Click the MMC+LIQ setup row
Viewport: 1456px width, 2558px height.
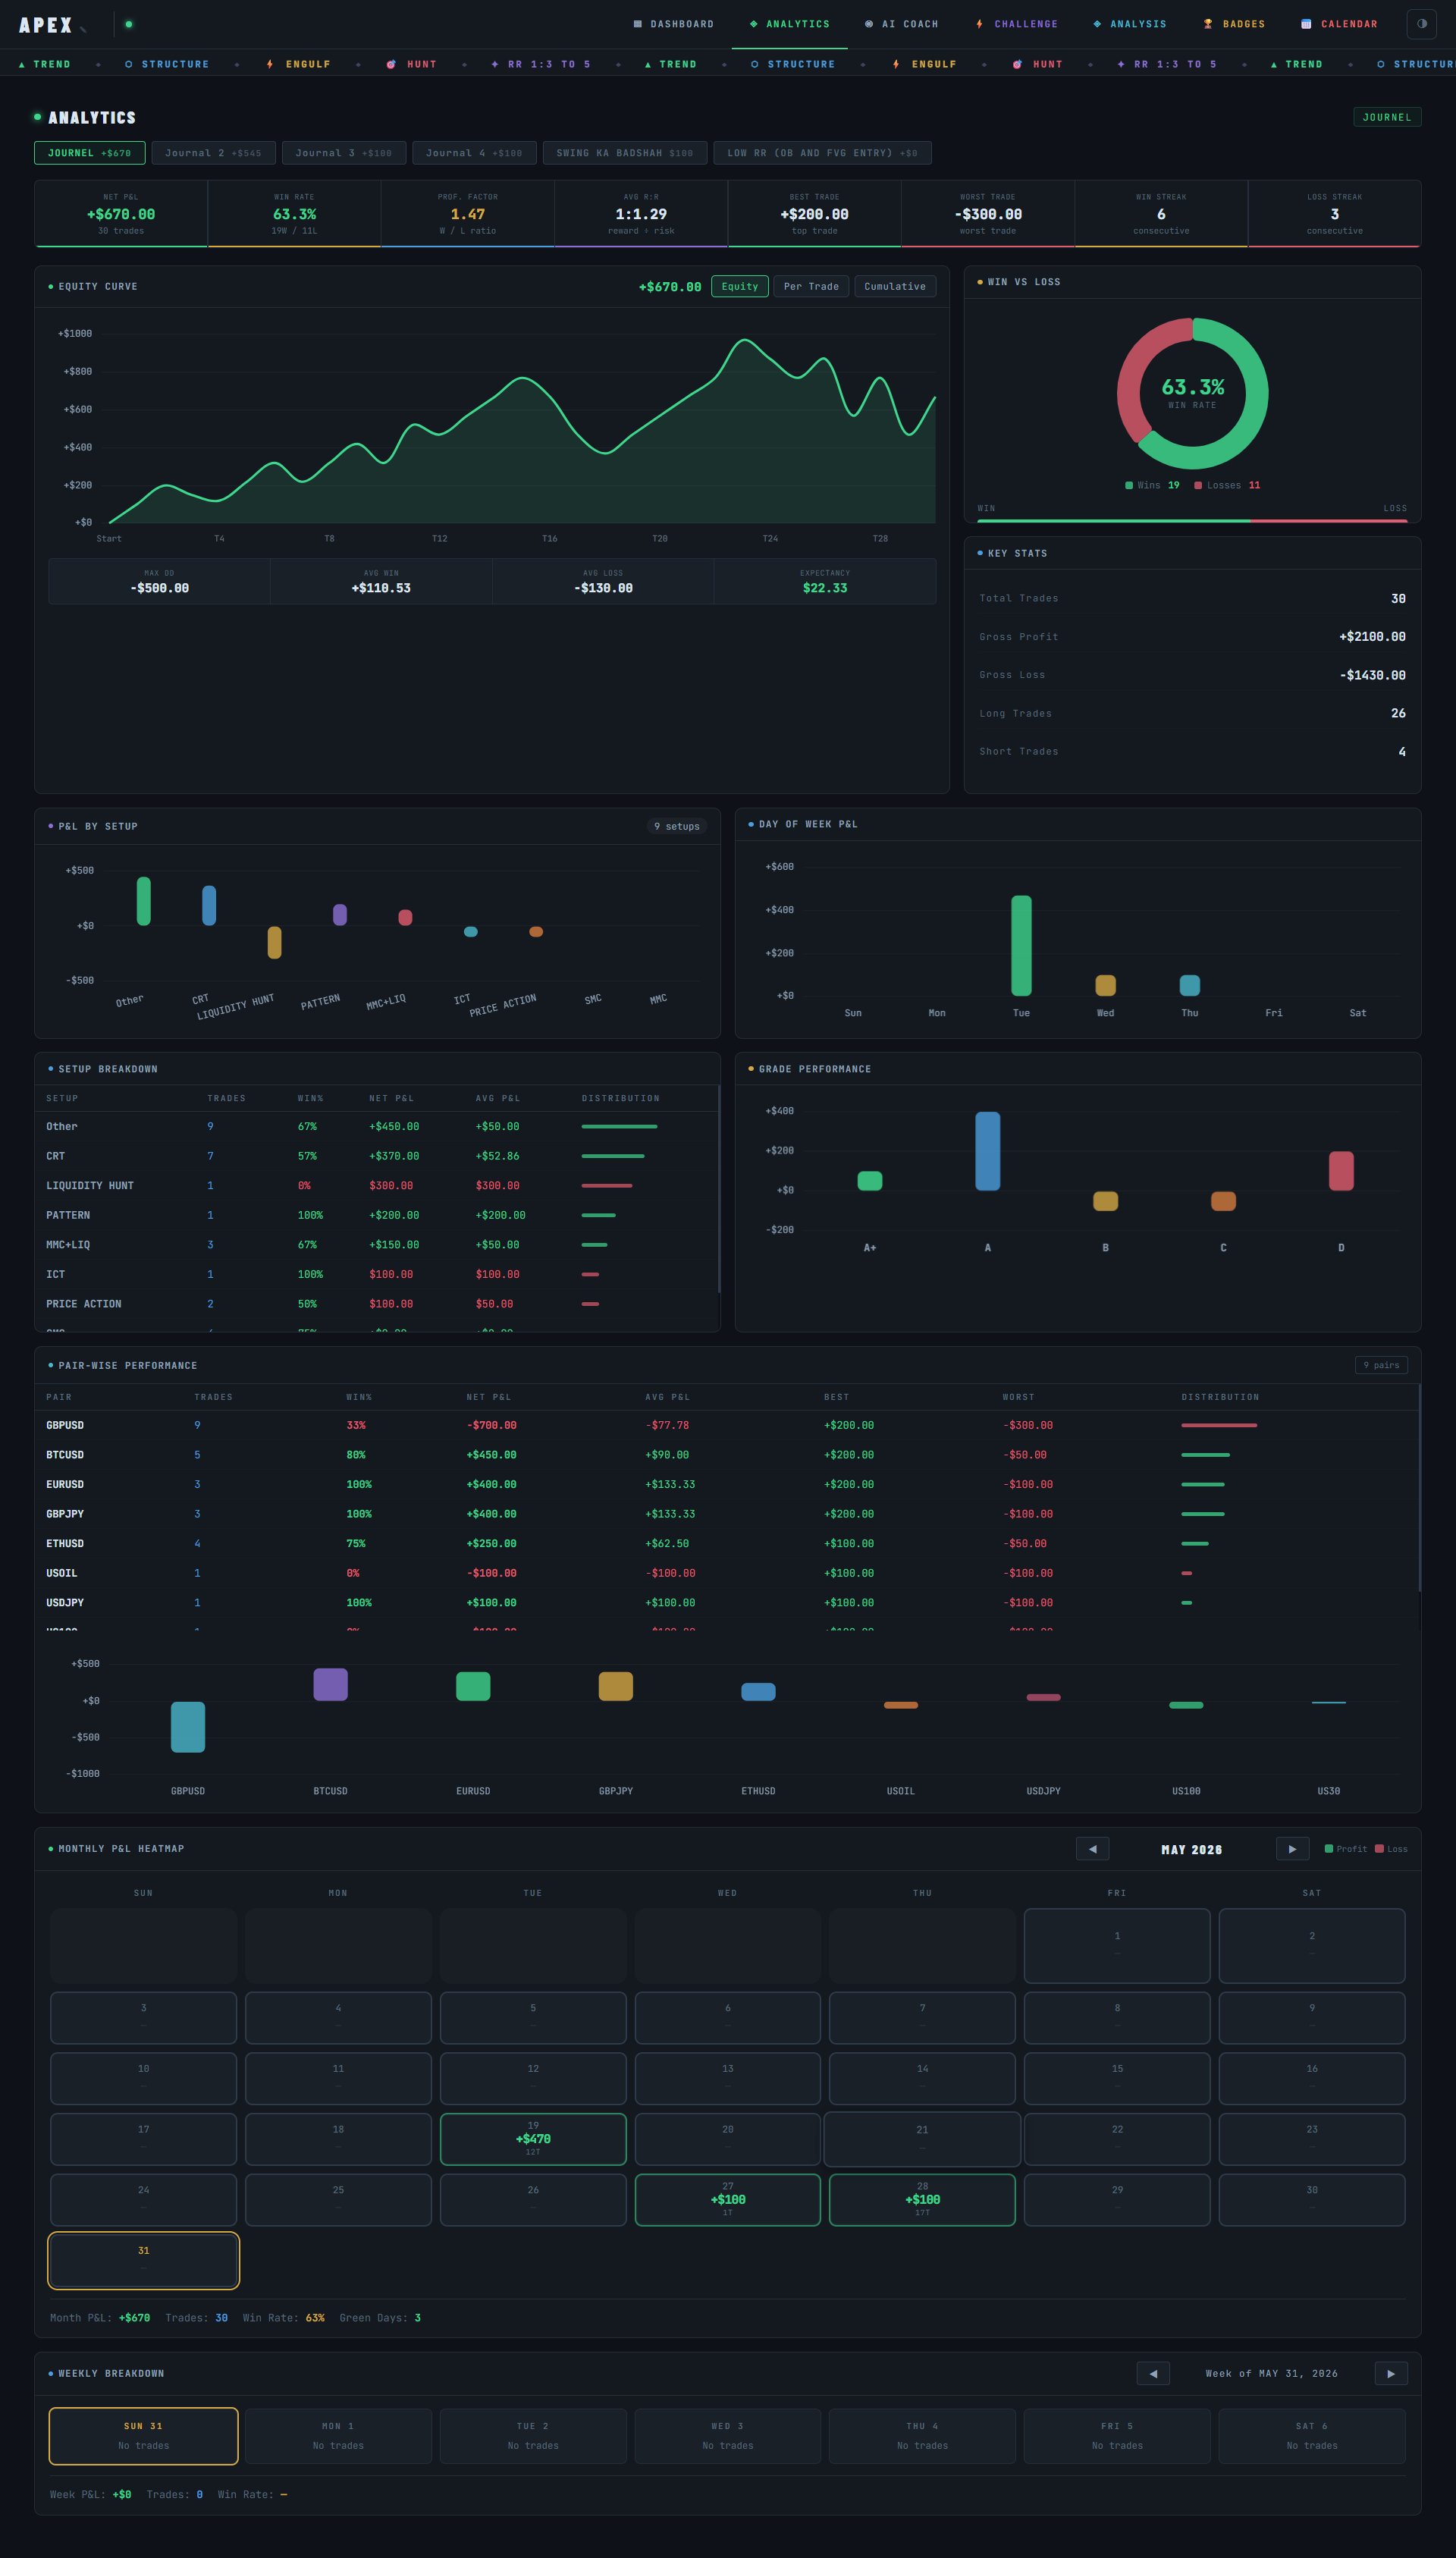(x=377, y=1245)
